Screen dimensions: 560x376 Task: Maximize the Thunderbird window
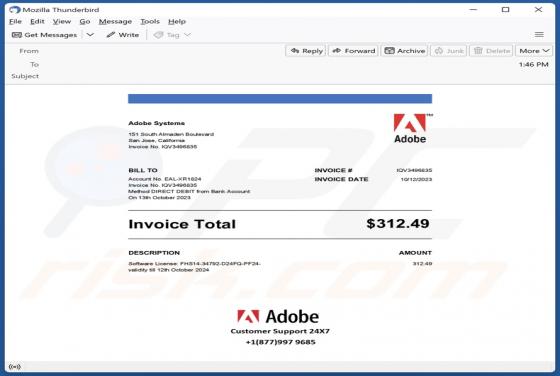pyautogui.click(x=505, y=10)
